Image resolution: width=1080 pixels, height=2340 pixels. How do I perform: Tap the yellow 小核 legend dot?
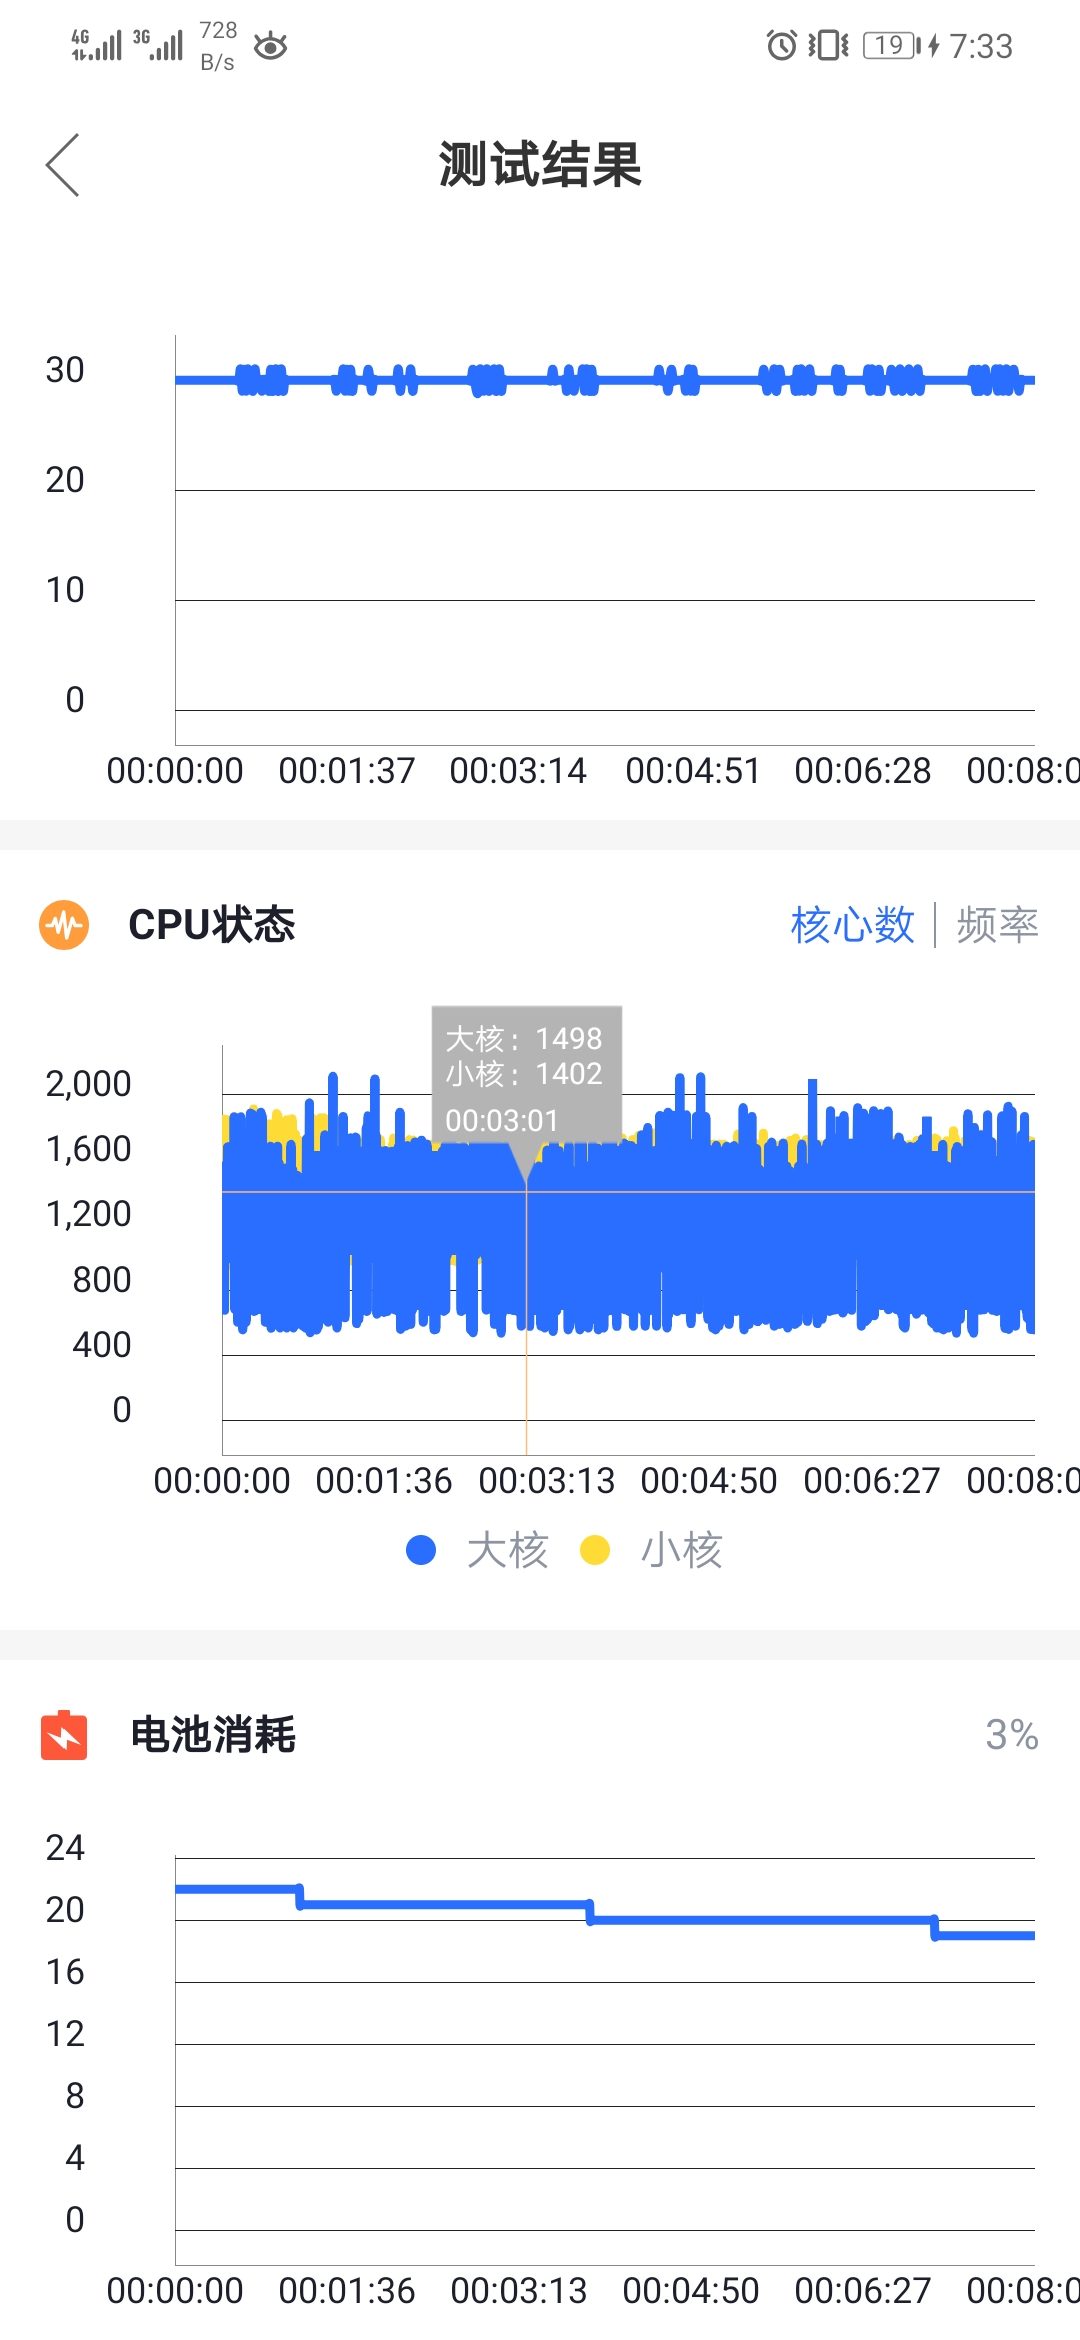pyautogui.click(x=595, y=1550)
